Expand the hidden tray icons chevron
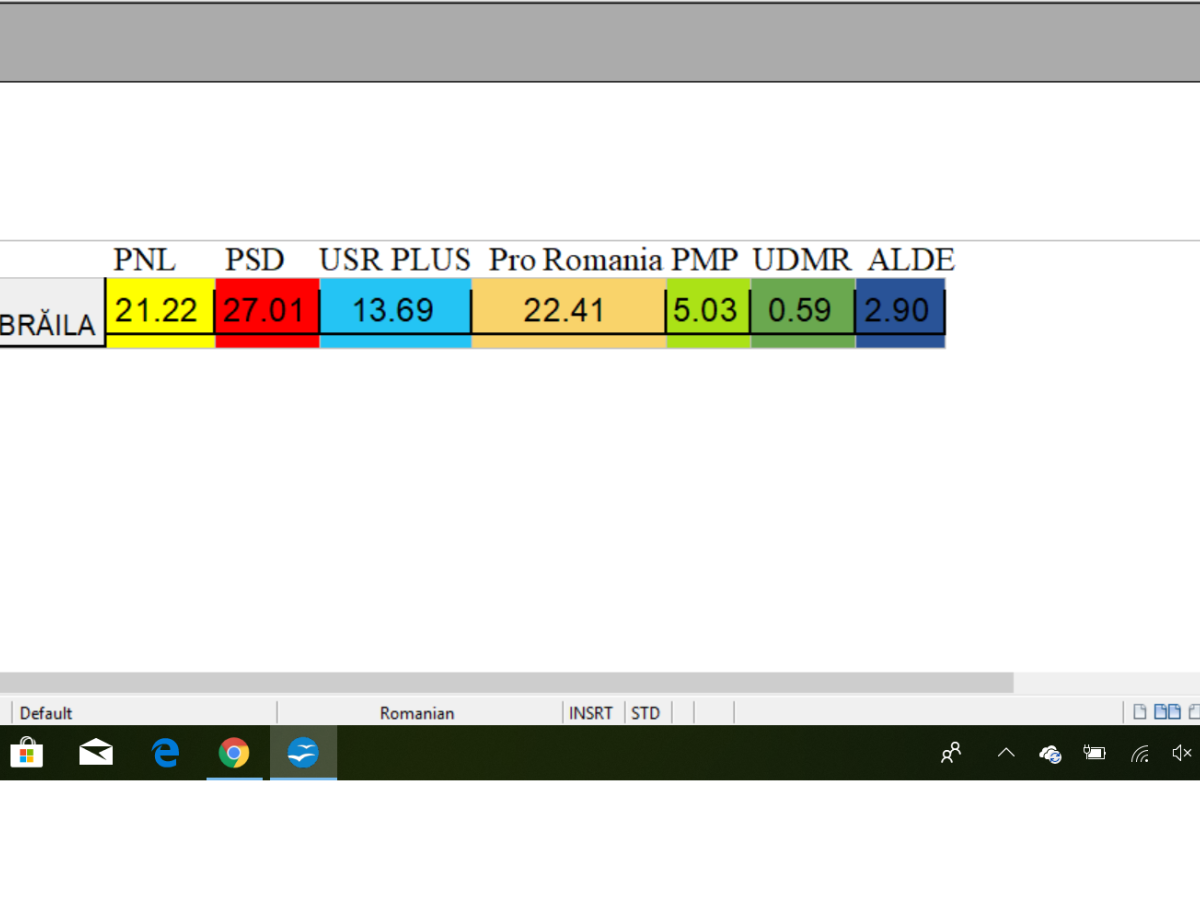This screenshot has width=1200, height=900. pos(1006,753)
